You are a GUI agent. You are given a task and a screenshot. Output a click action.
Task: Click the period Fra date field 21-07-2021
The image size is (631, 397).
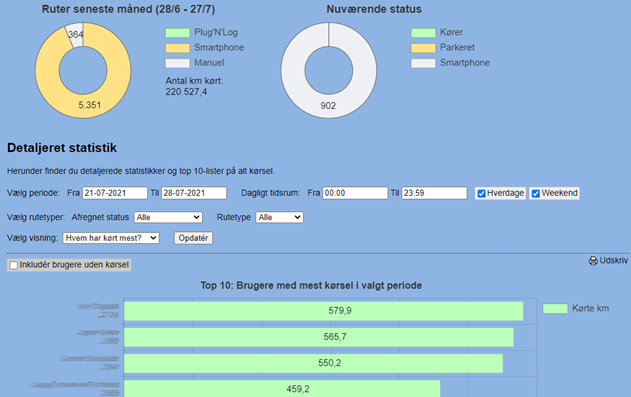click(115, 193)
